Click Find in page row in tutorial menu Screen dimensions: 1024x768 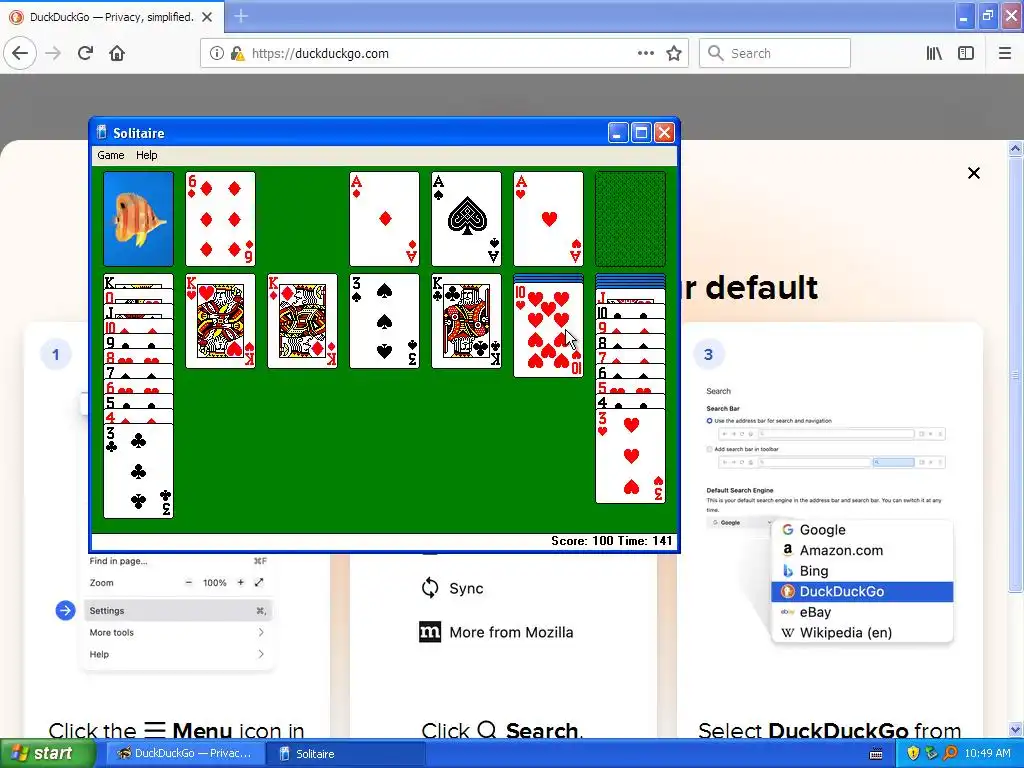coord(178,561)
